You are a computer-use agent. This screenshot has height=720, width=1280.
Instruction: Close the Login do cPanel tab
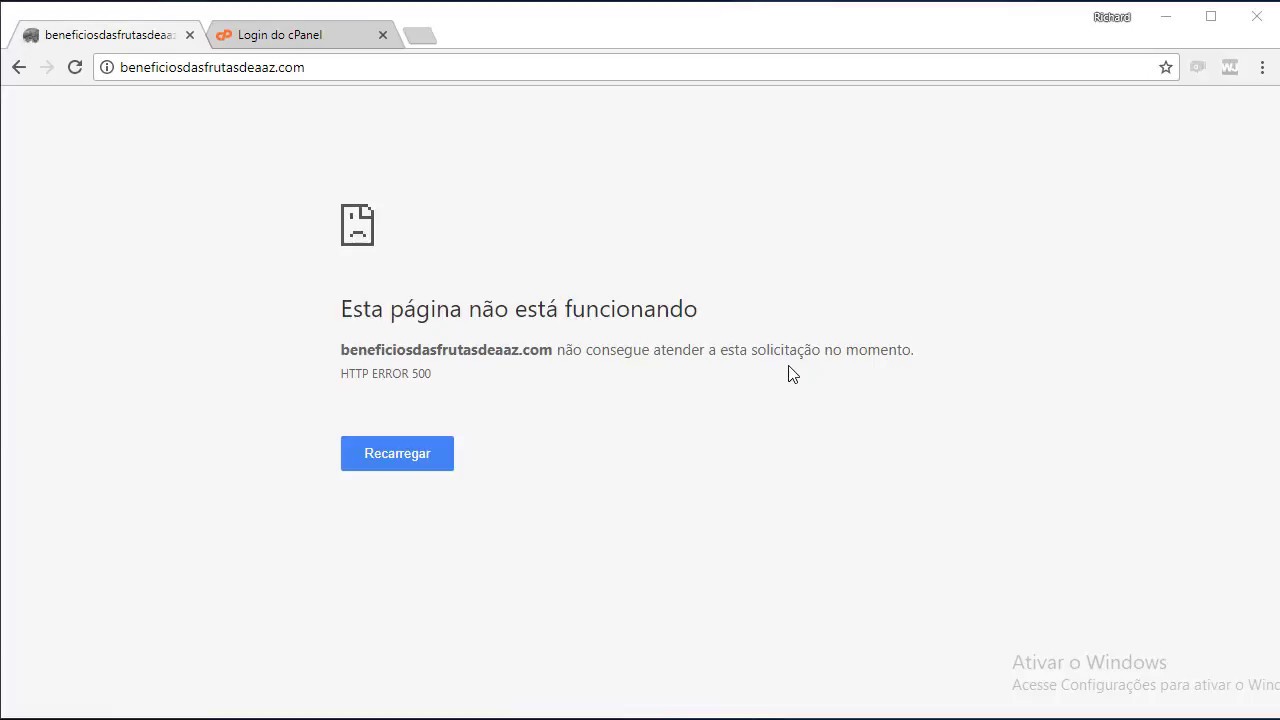[383, 35]
